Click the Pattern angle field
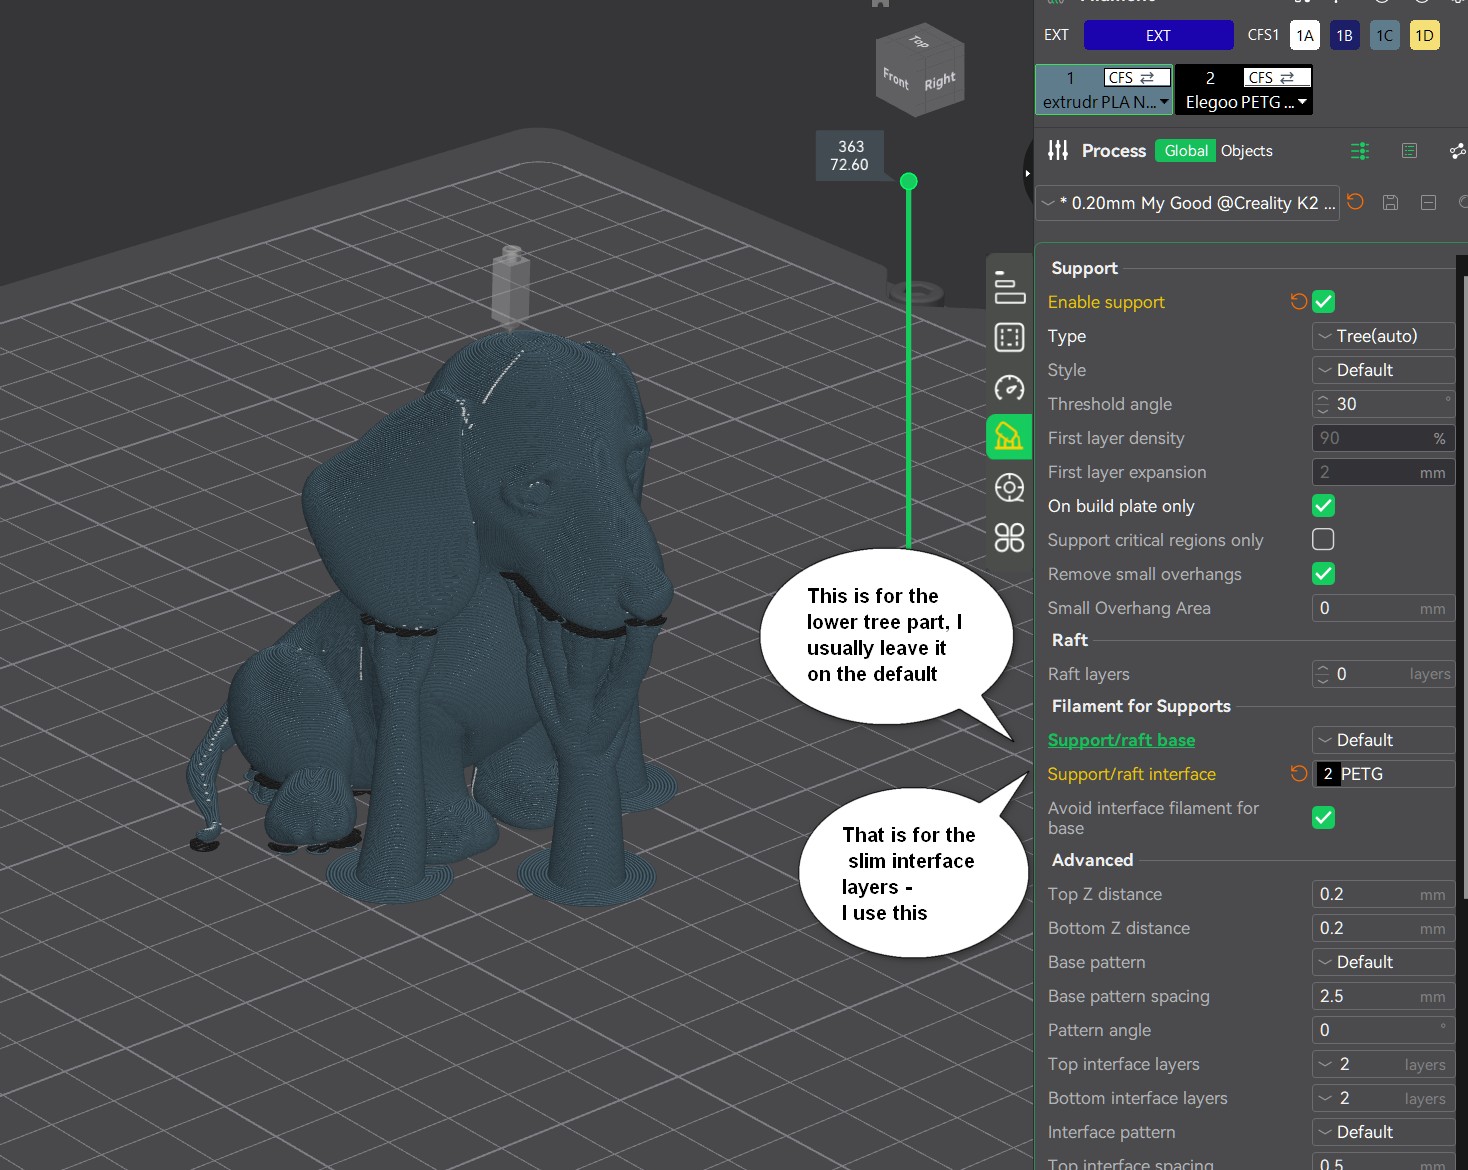 click(1383, 1030)
